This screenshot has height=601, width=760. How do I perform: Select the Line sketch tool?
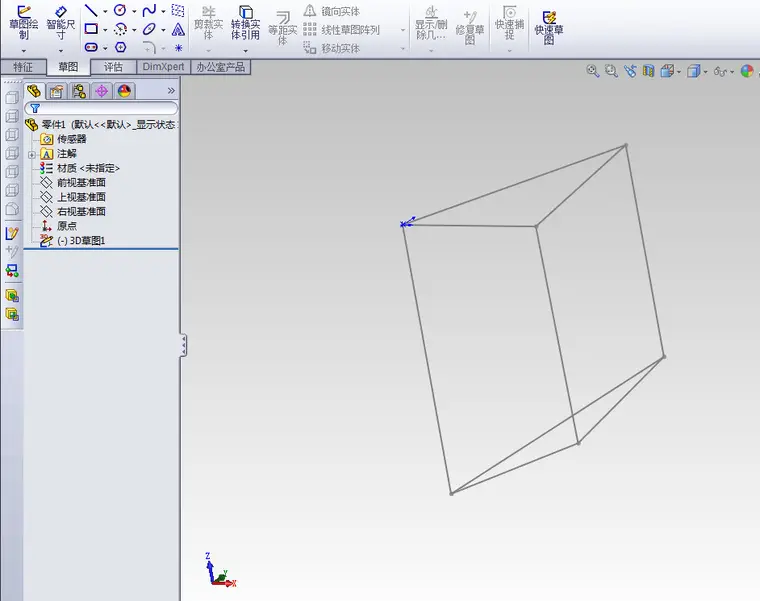(x=91, y=10)
